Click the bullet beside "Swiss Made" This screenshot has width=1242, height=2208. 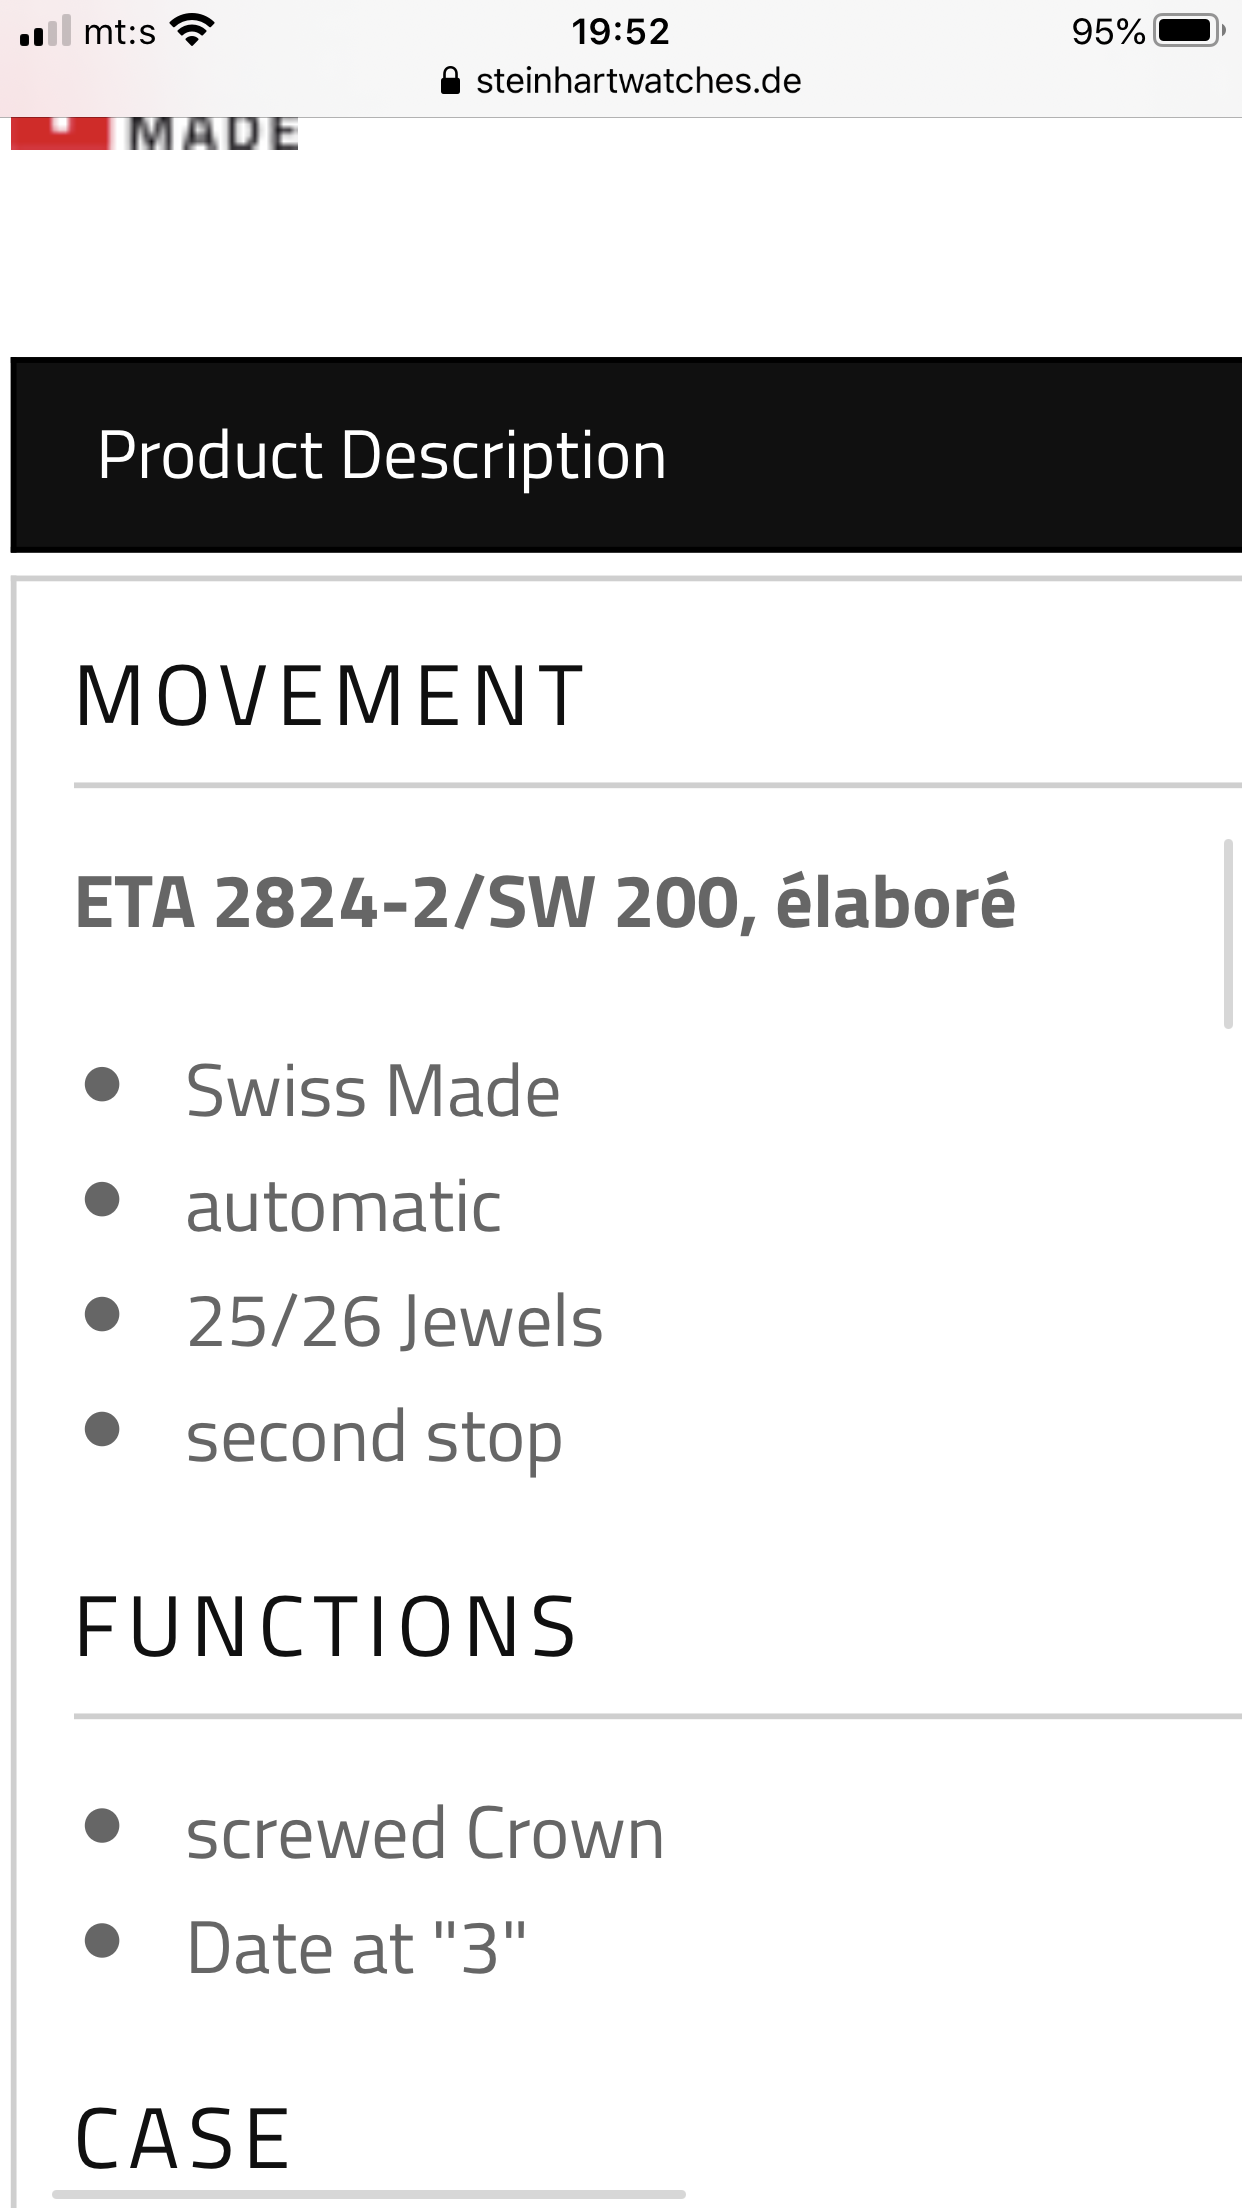click(x=102, y=1085)
